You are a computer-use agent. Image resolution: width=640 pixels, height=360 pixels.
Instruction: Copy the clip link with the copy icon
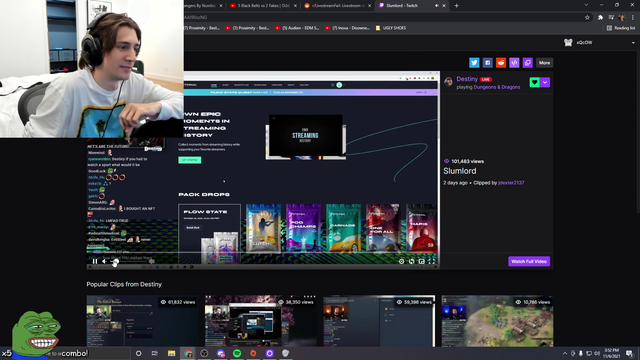click(x=528, y=63)
